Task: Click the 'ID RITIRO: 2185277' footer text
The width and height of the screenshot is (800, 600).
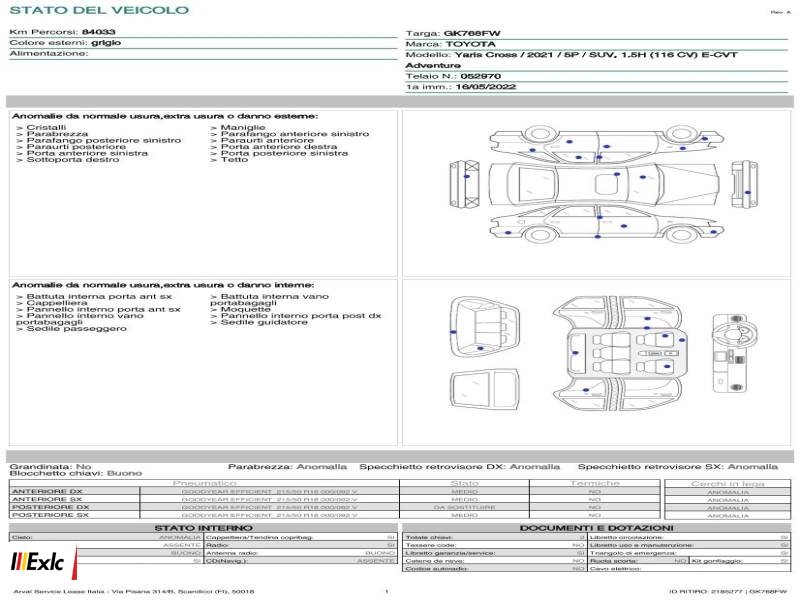Action: [x=707, y=592]
